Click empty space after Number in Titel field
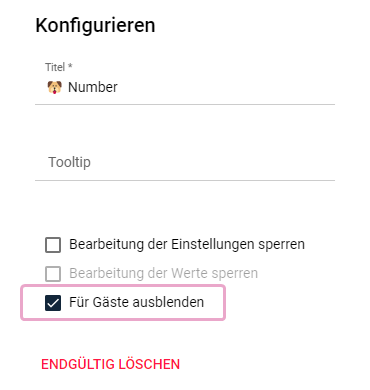The width and height of the screenshot is (370, 390). click(x=227, y=87)
